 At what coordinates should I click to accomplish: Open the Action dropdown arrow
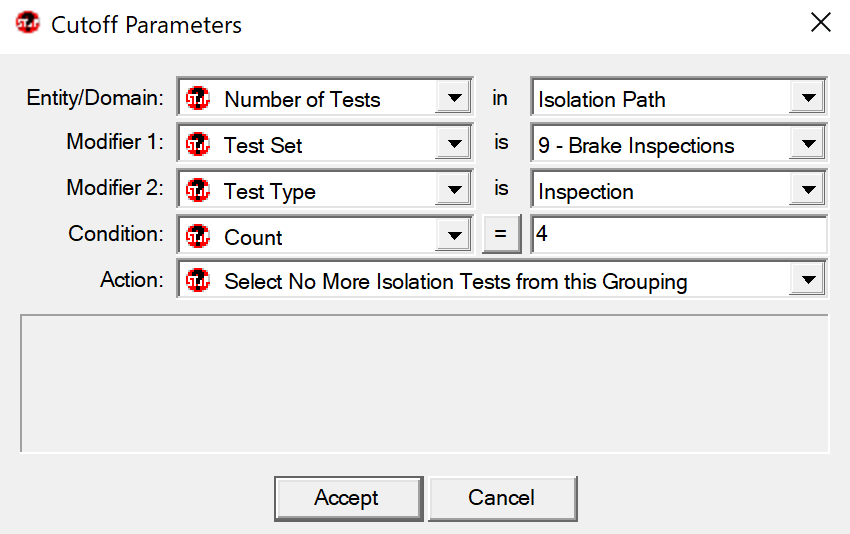808,280
